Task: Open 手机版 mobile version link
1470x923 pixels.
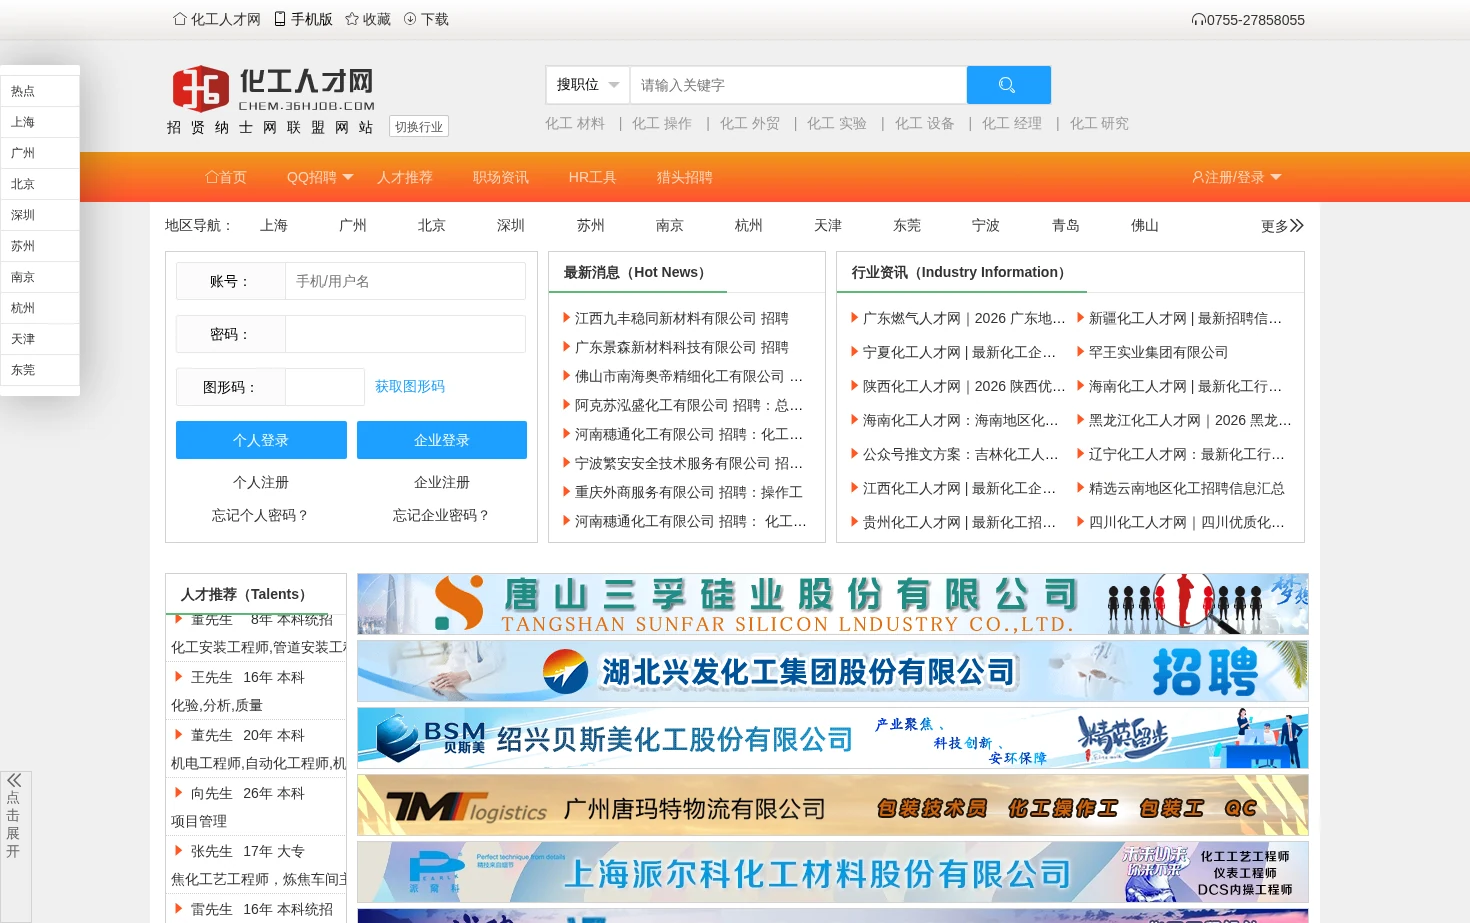Action: 303,19
